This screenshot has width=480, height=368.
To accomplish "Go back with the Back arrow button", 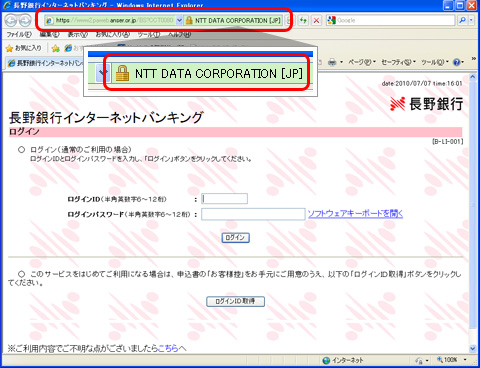I will tap(11, 21).
